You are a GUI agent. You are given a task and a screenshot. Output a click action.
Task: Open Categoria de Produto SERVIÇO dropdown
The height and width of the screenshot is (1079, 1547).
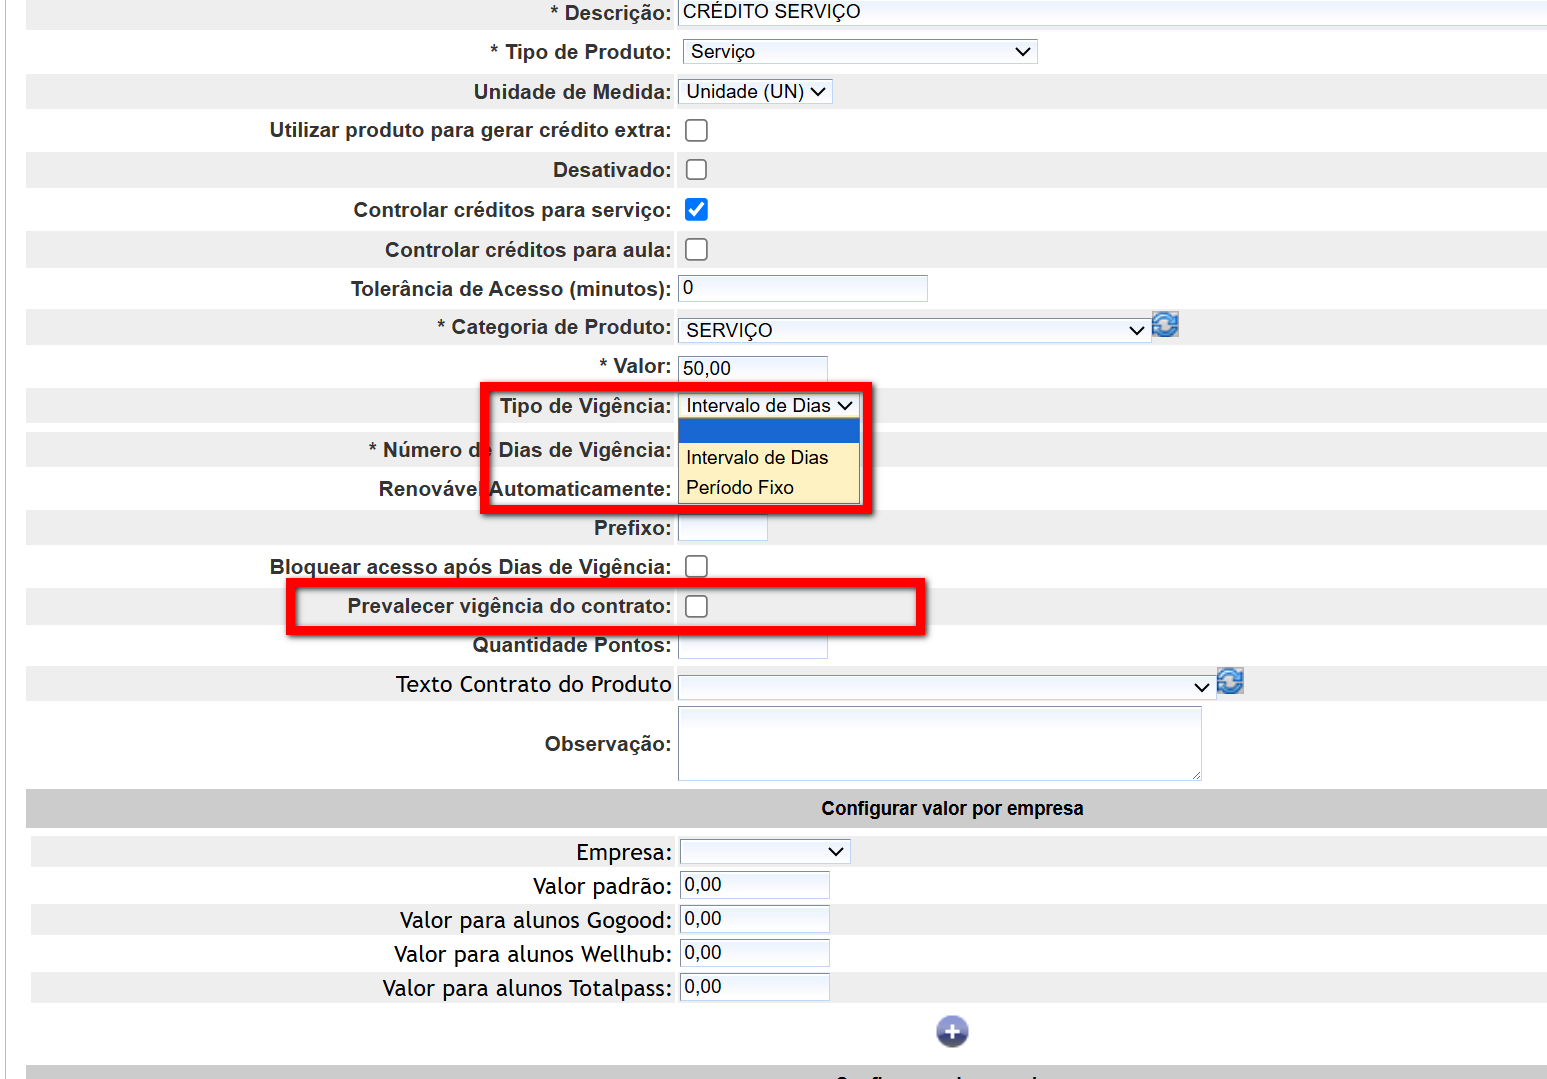914,330
